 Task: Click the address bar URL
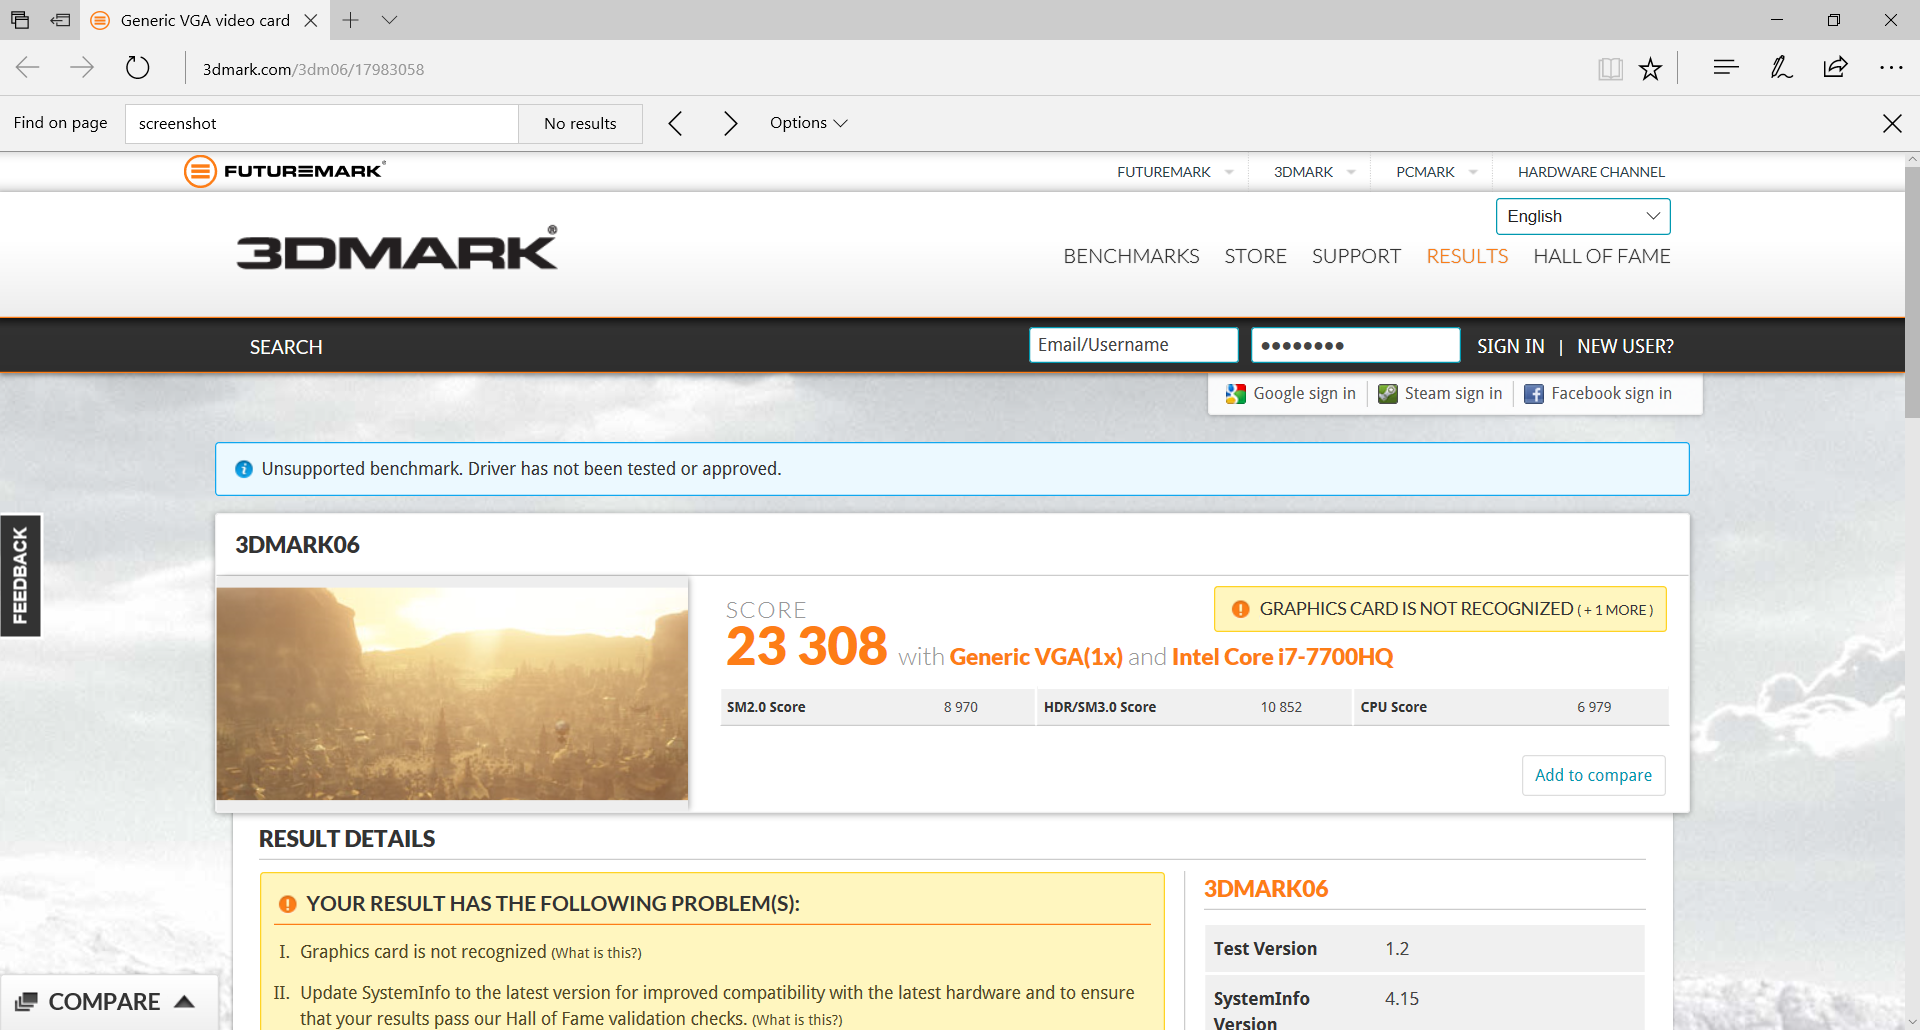pyautogui.click(x=313, y=69)
